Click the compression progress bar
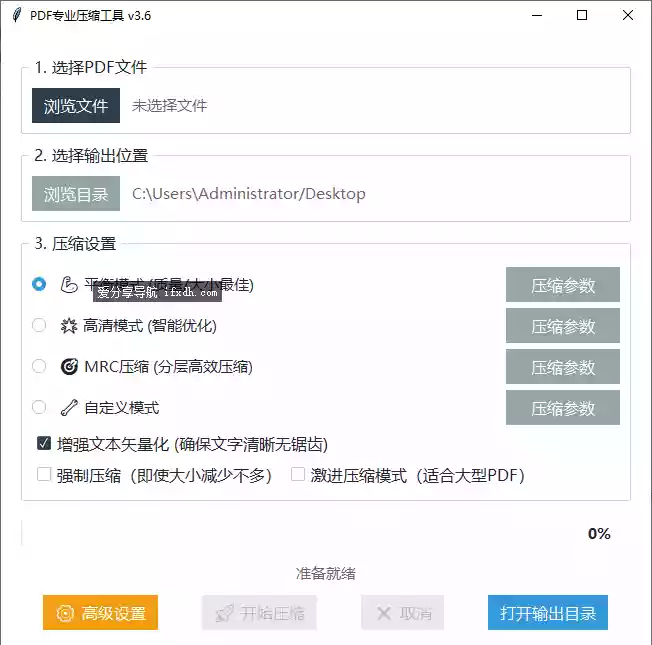The width and height of the screenshot is (652, 645). click(x=300, y=534)
